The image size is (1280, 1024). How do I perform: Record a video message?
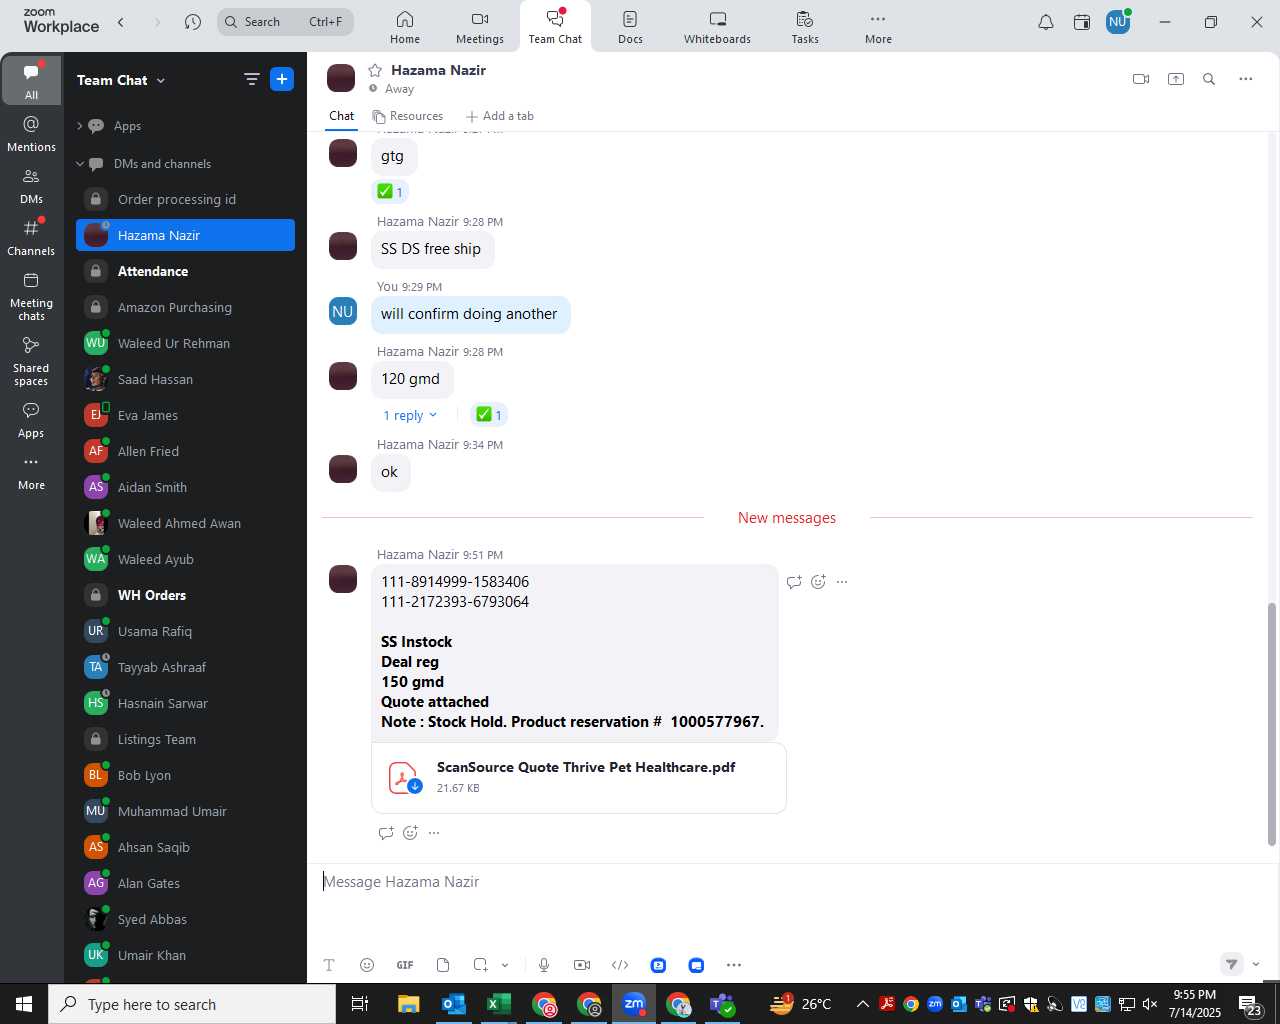(x=582, y=965)
